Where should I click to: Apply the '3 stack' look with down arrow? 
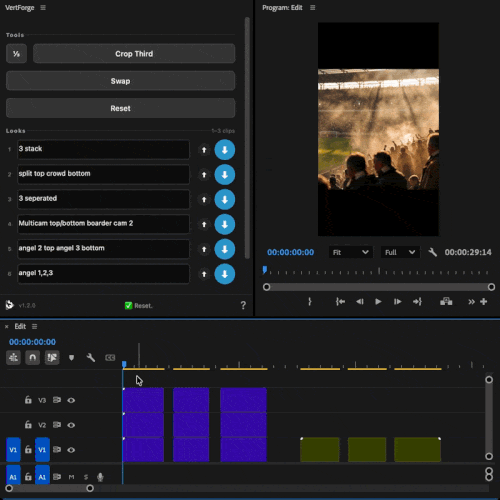point(225,150)
